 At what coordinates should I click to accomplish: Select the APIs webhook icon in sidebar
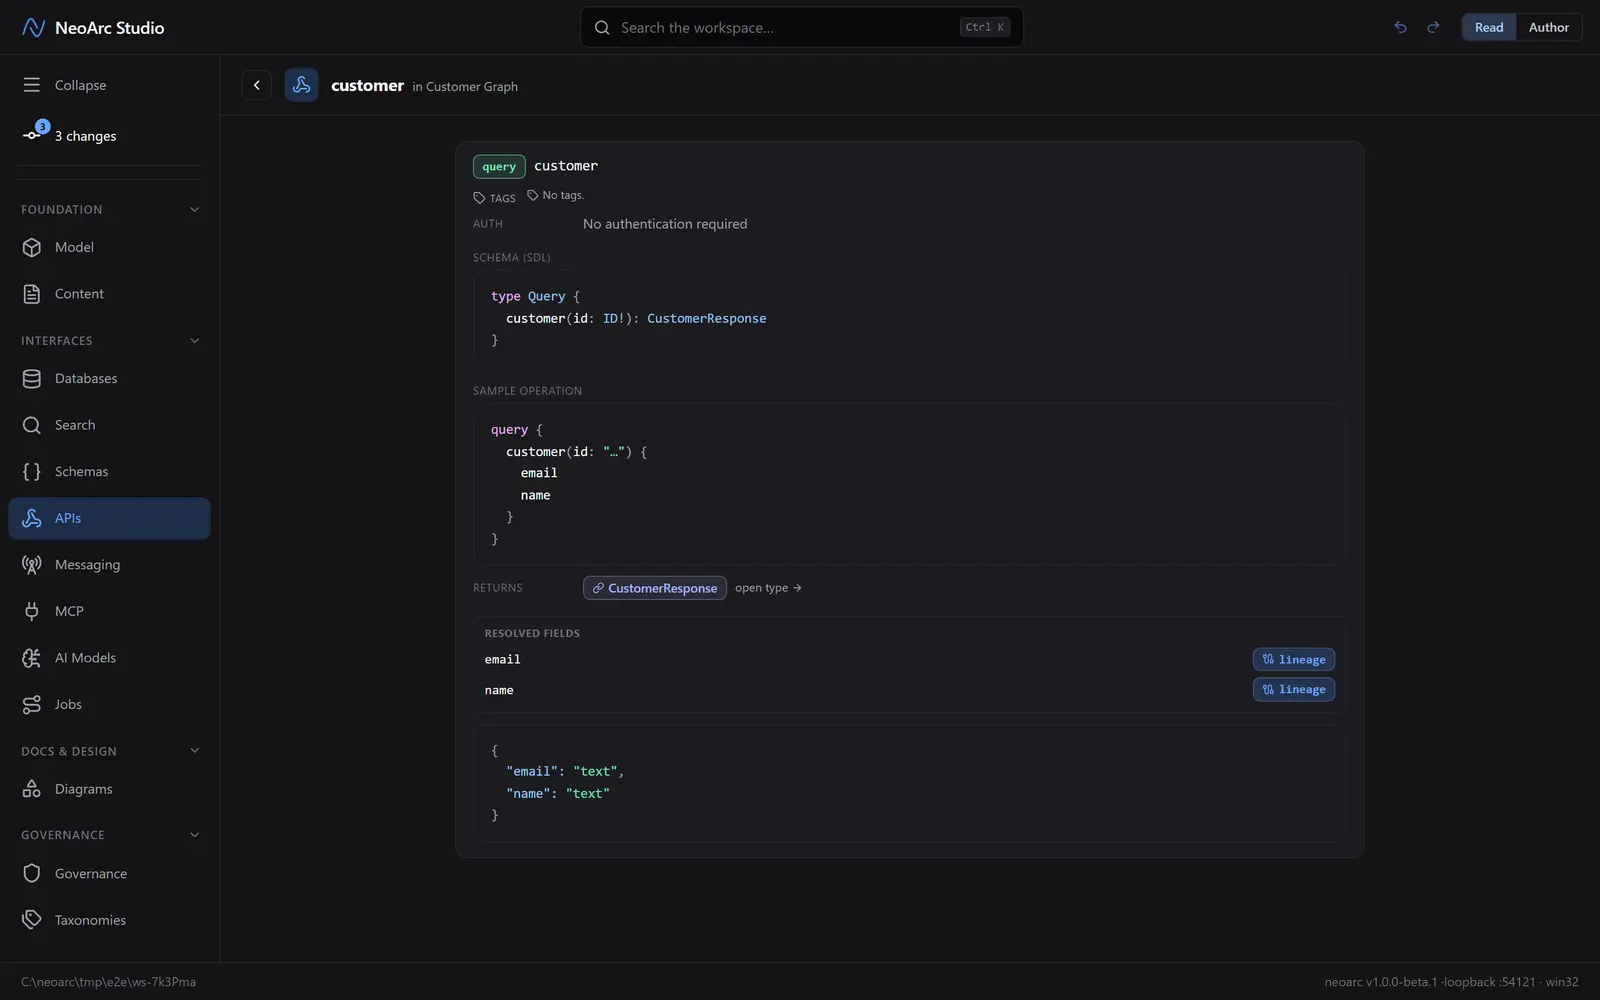pyautogui.click(x=32, y=518)
